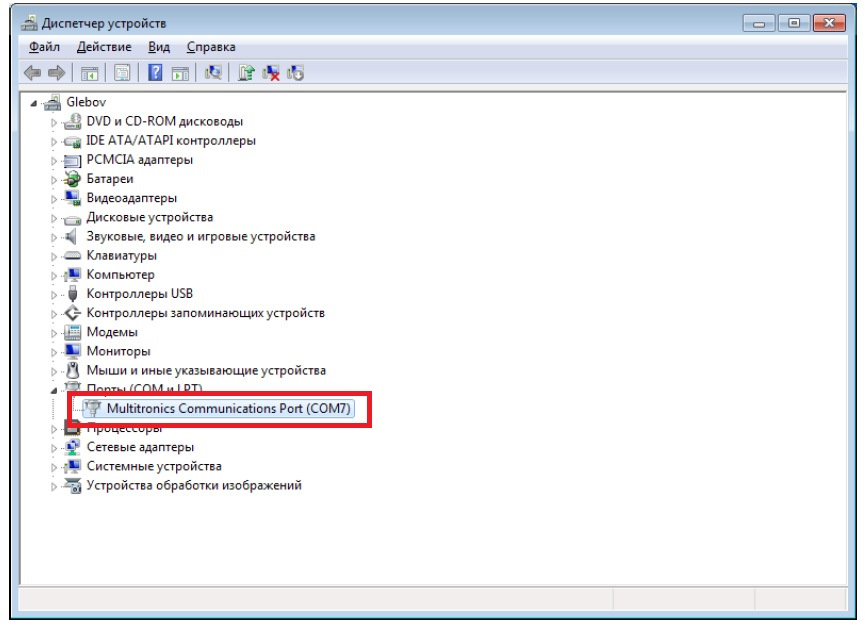Open the Действие menu
This screenshot has width=865, height=625.
point(104,47)
